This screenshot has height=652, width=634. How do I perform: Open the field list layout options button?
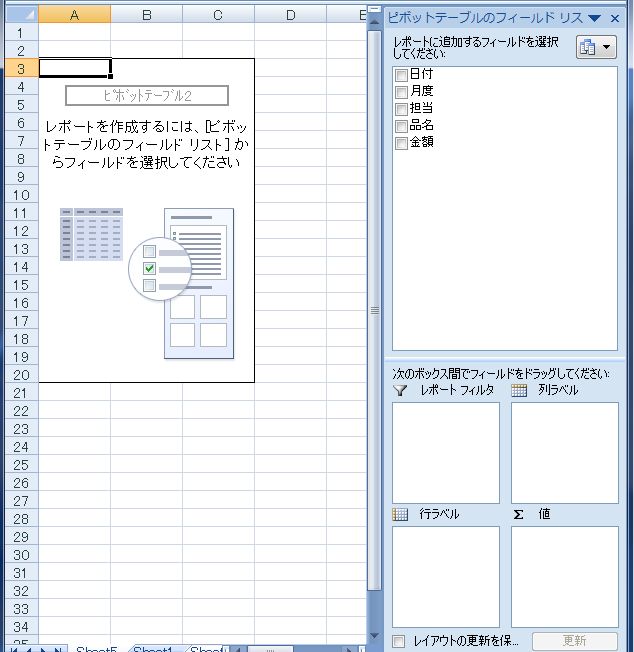tap(596, 47)
